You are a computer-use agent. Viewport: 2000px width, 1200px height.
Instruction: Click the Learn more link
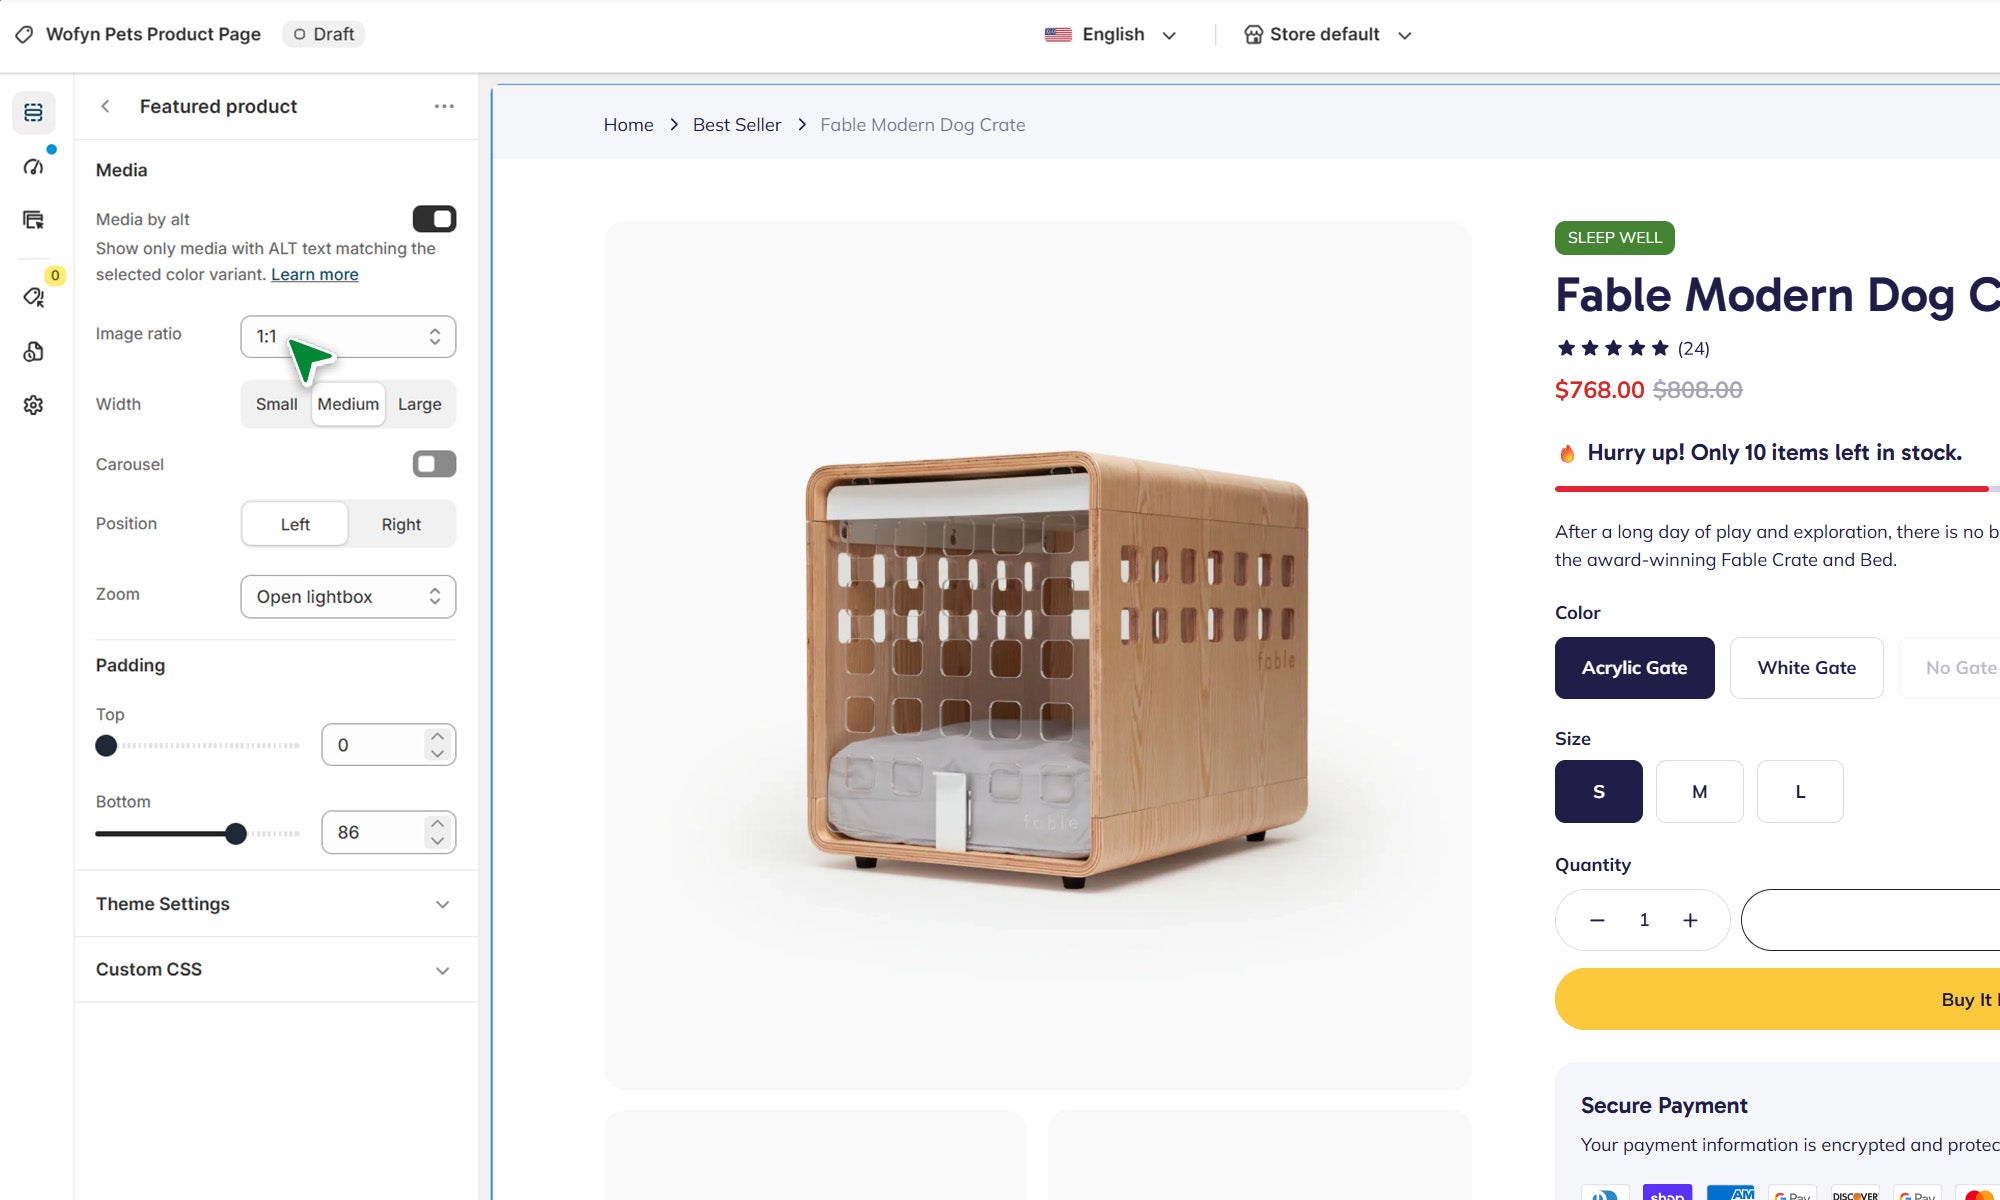pyautogui.click(x=314, y=275)
